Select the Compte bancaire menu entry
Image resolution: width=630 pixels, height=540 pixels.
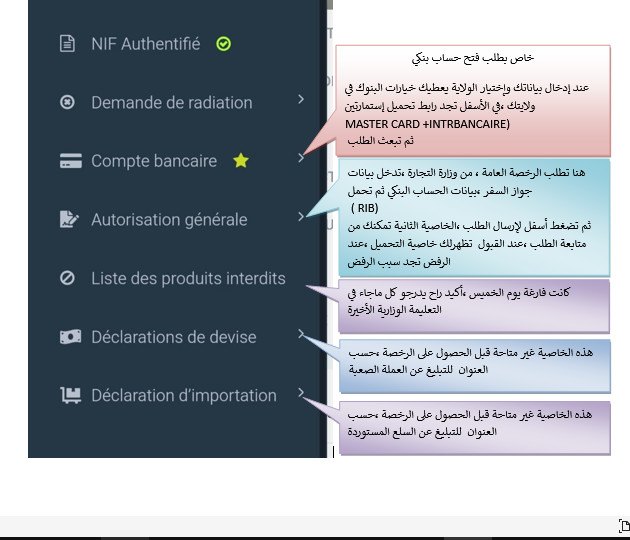(x=154, y=161)
